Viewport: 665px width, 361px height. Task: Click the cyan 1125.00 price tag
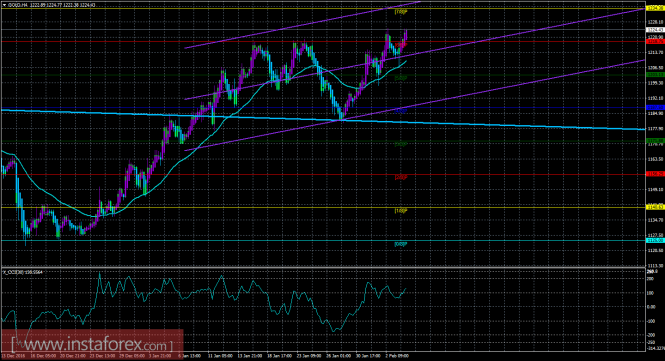[654, 240]
